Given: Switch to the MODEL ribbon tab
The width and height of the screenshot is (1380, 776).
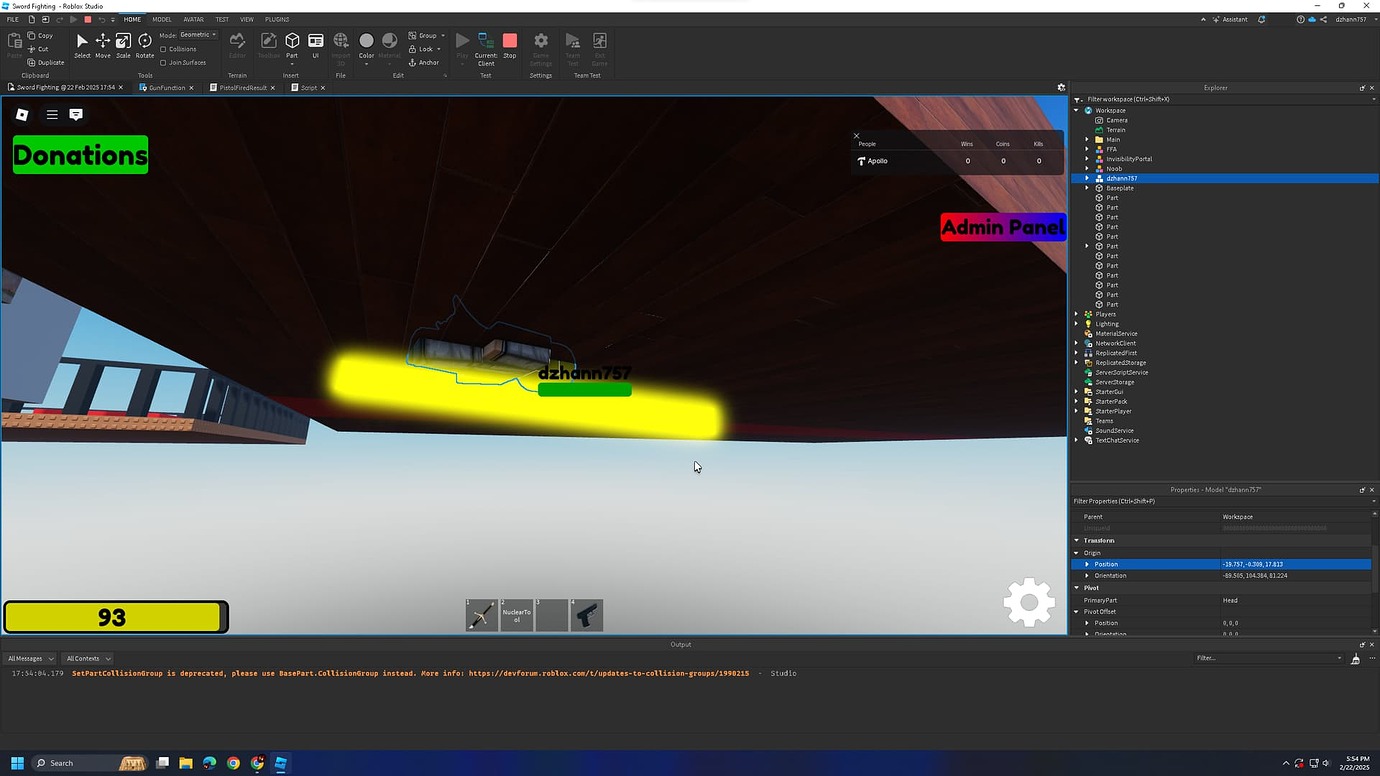Looking at the screenshot, I should (x=161, y=18).
